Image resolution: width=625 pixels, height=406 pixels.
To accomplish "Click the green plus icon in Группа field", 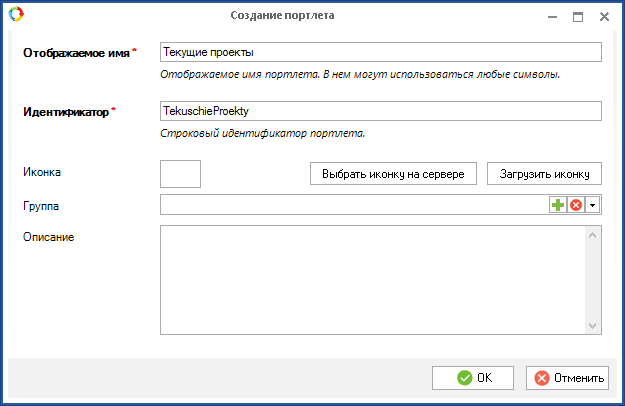I will pyautogui.click(x=558, y=205).
